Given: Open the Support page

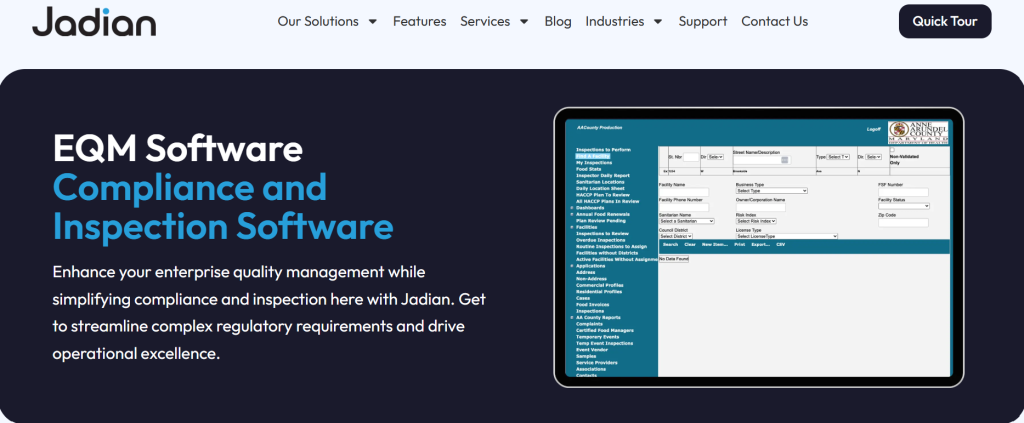Looking at the screenshot, I should pyautogui.click(x=703, y=22).
